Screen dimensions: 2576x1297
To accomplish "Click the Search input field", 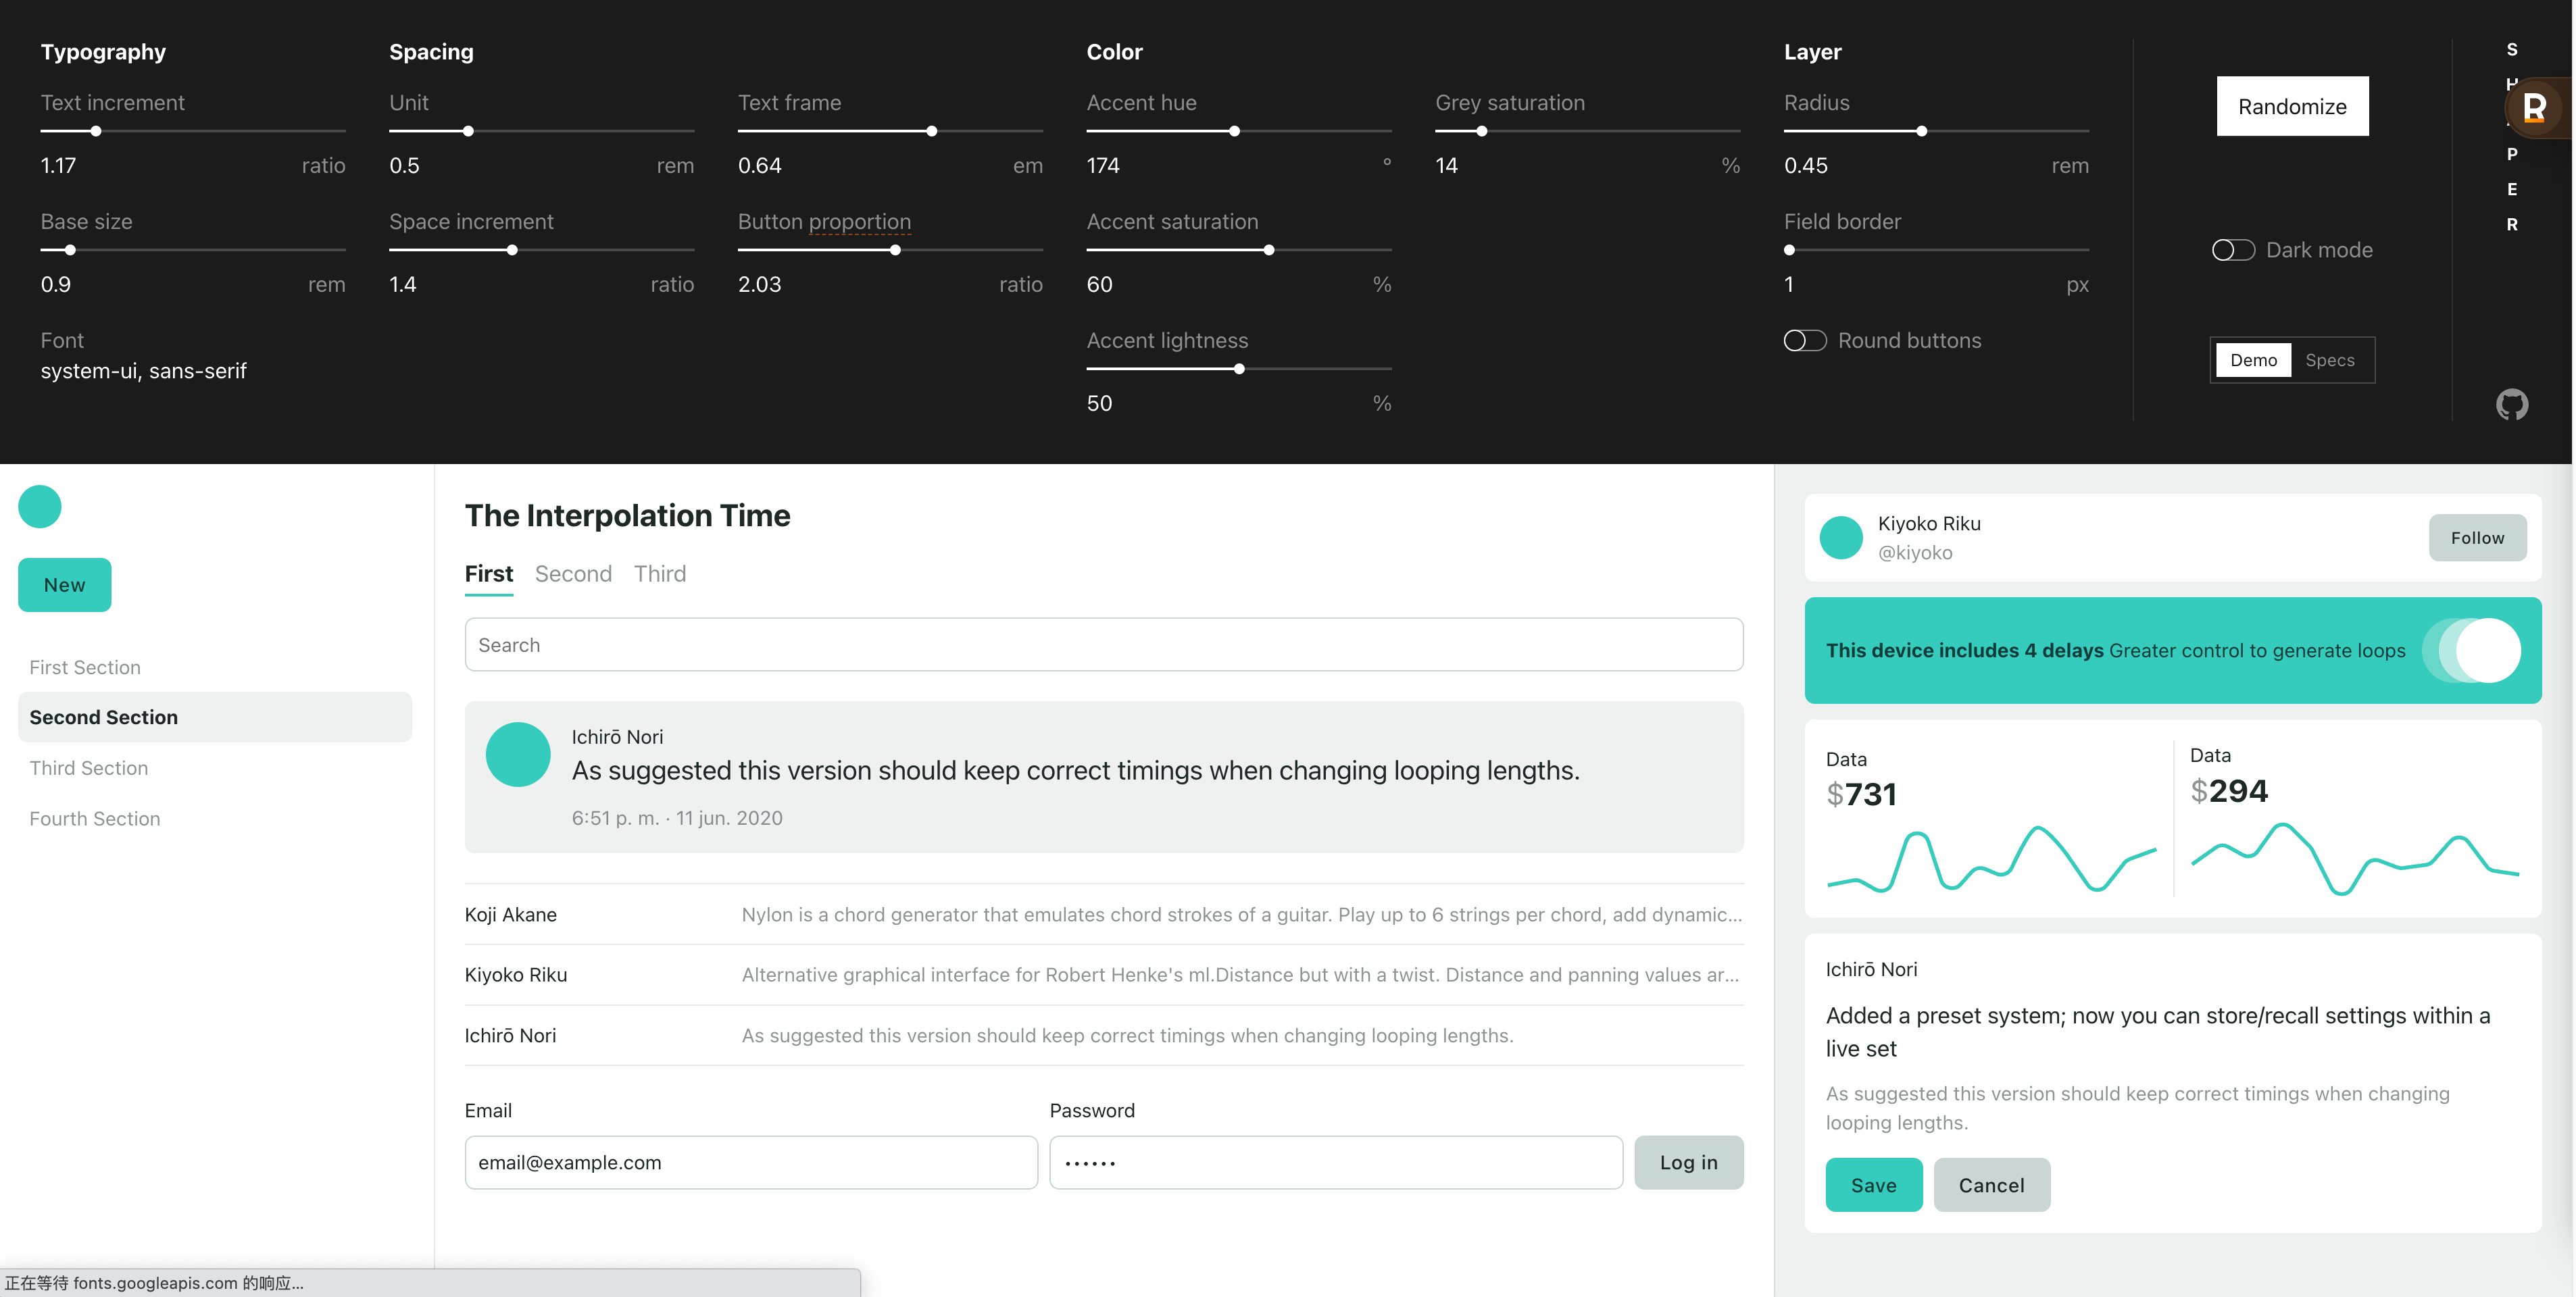I will [x=1103, y=645].
